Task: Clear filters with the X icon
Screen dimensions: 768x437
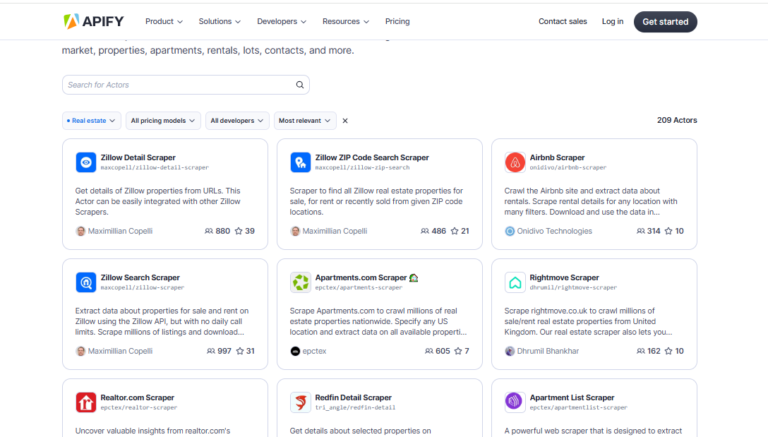Action: click(345, 121)
